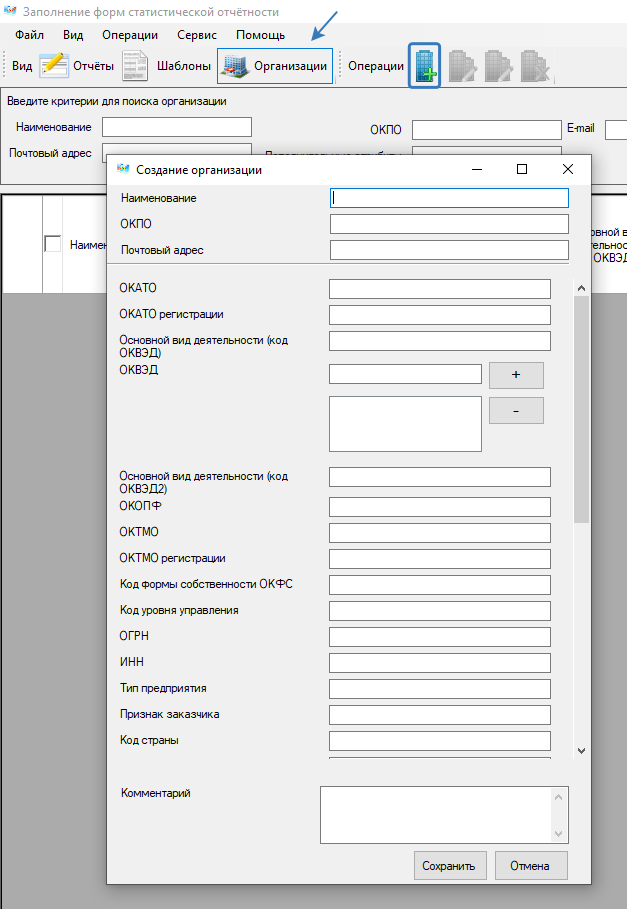Select the Организации toolbar button
The image size is (627, 909).
275,66
